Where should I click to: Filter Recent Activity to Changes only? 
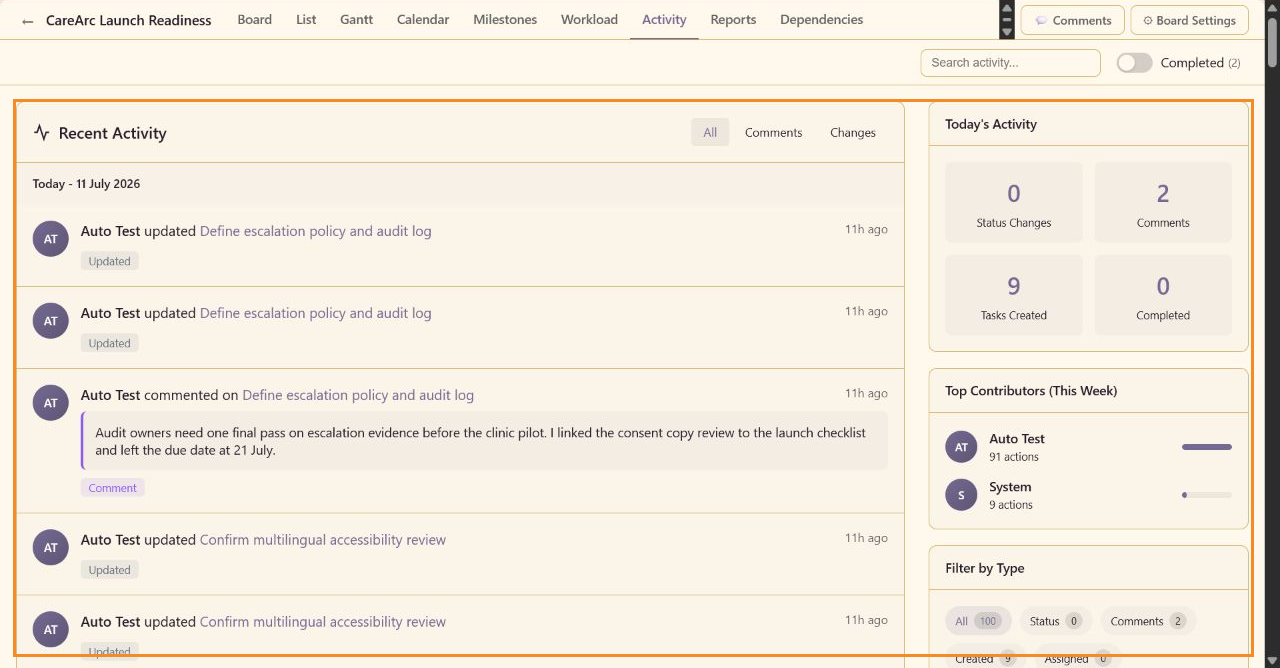tap(852, 132)
